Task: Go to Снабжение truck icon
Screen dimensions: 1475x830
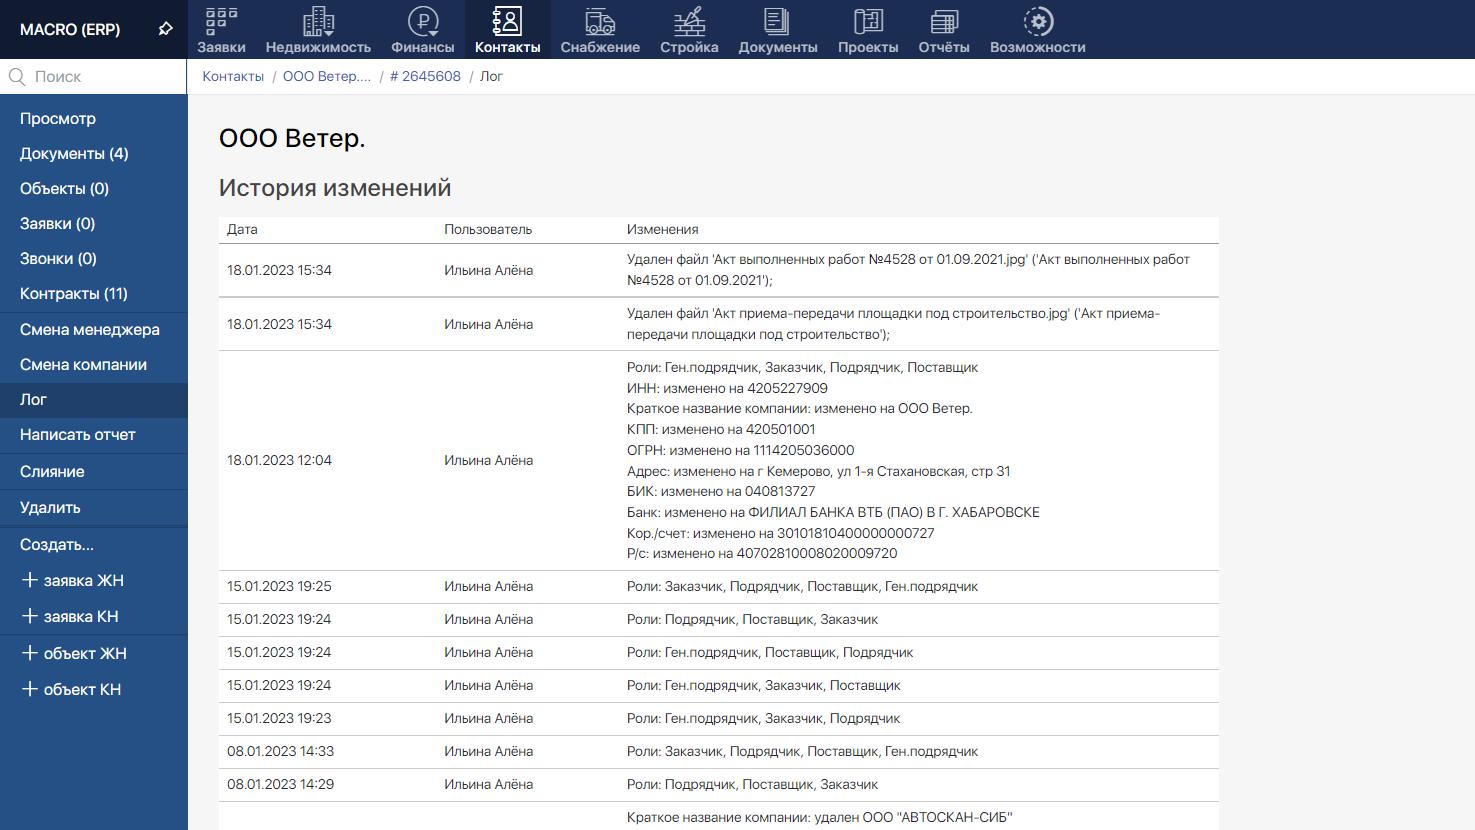Action: (x=600, y=22)
